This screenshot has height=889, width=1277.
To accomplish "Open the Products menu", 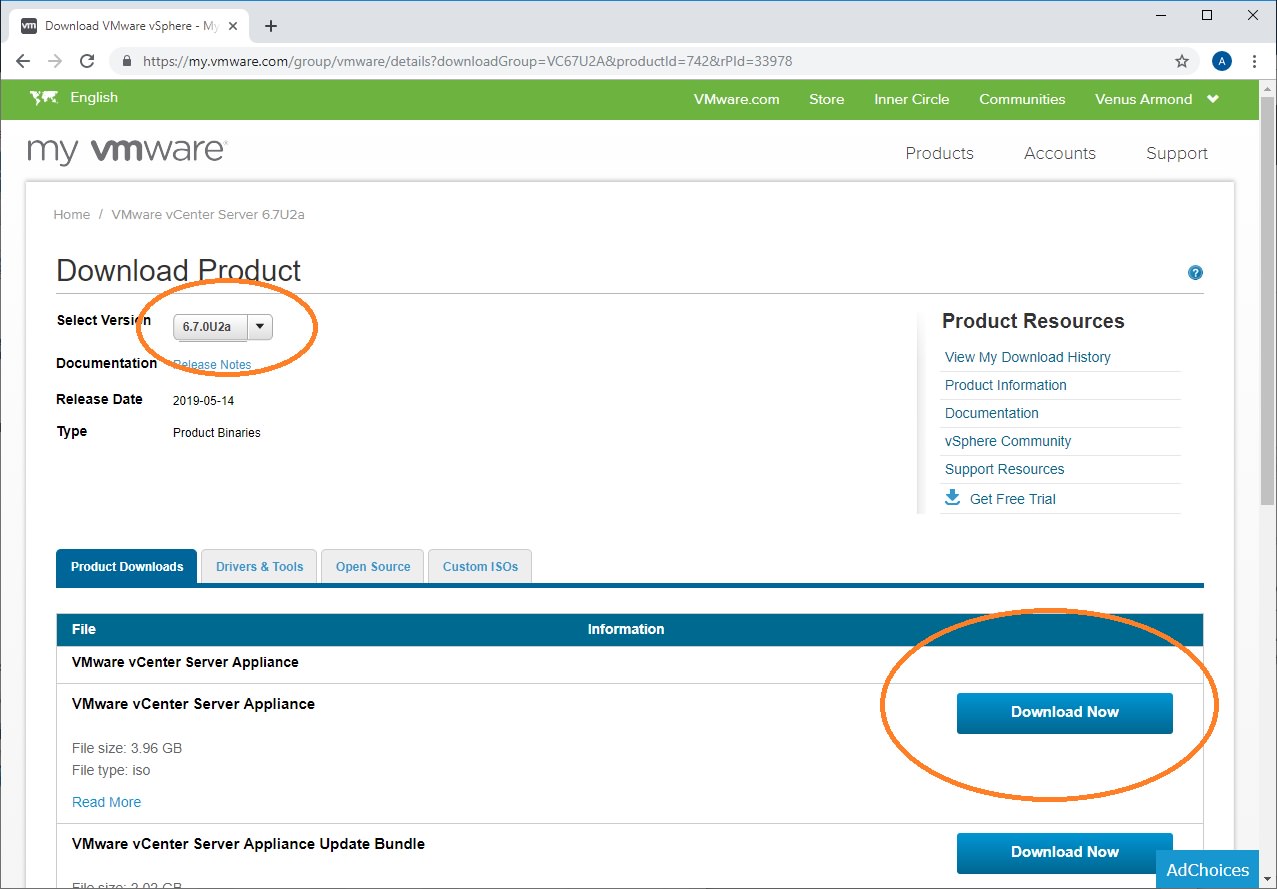I will point(939,153).
